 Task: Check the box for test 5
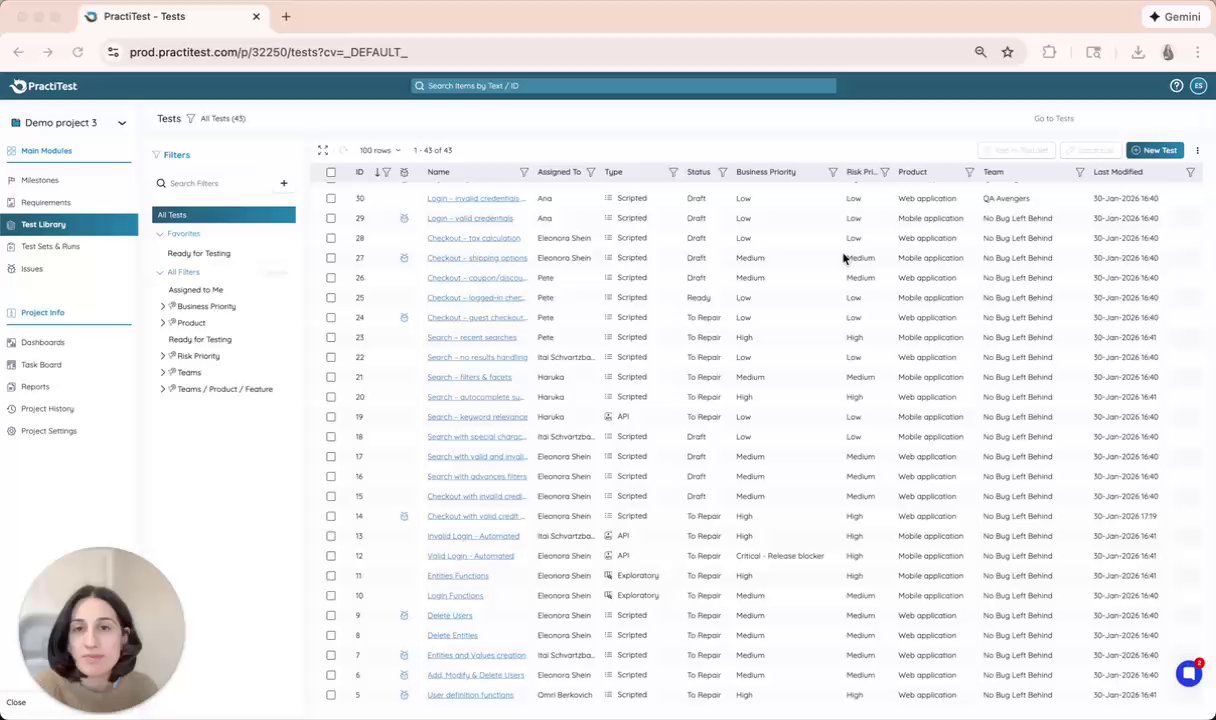coord(331,695)
